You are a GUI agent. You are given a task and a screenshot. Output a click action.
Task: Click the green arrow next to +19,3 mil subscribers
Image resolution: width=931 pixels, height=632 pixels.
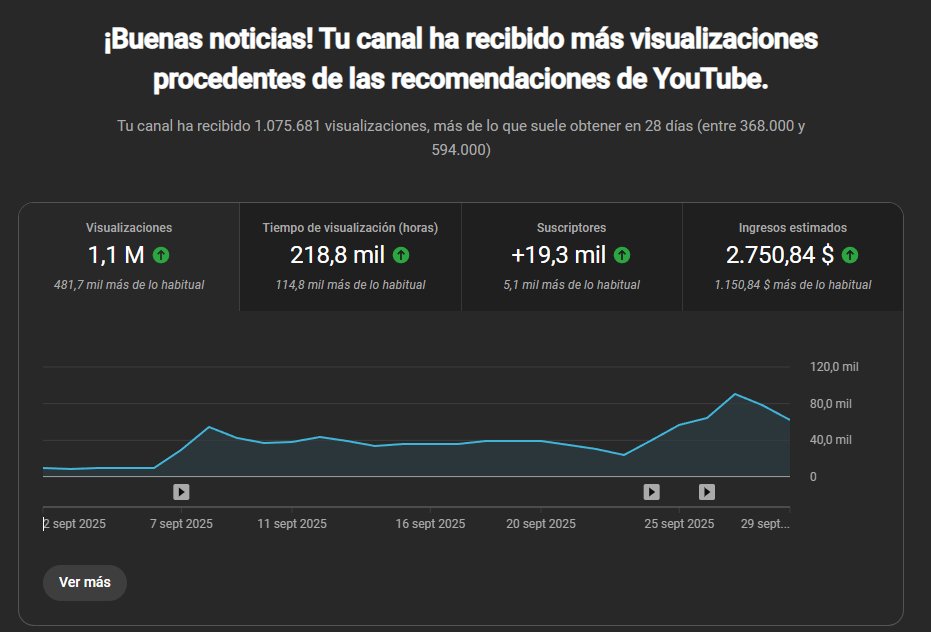click(x=621, y=256)
